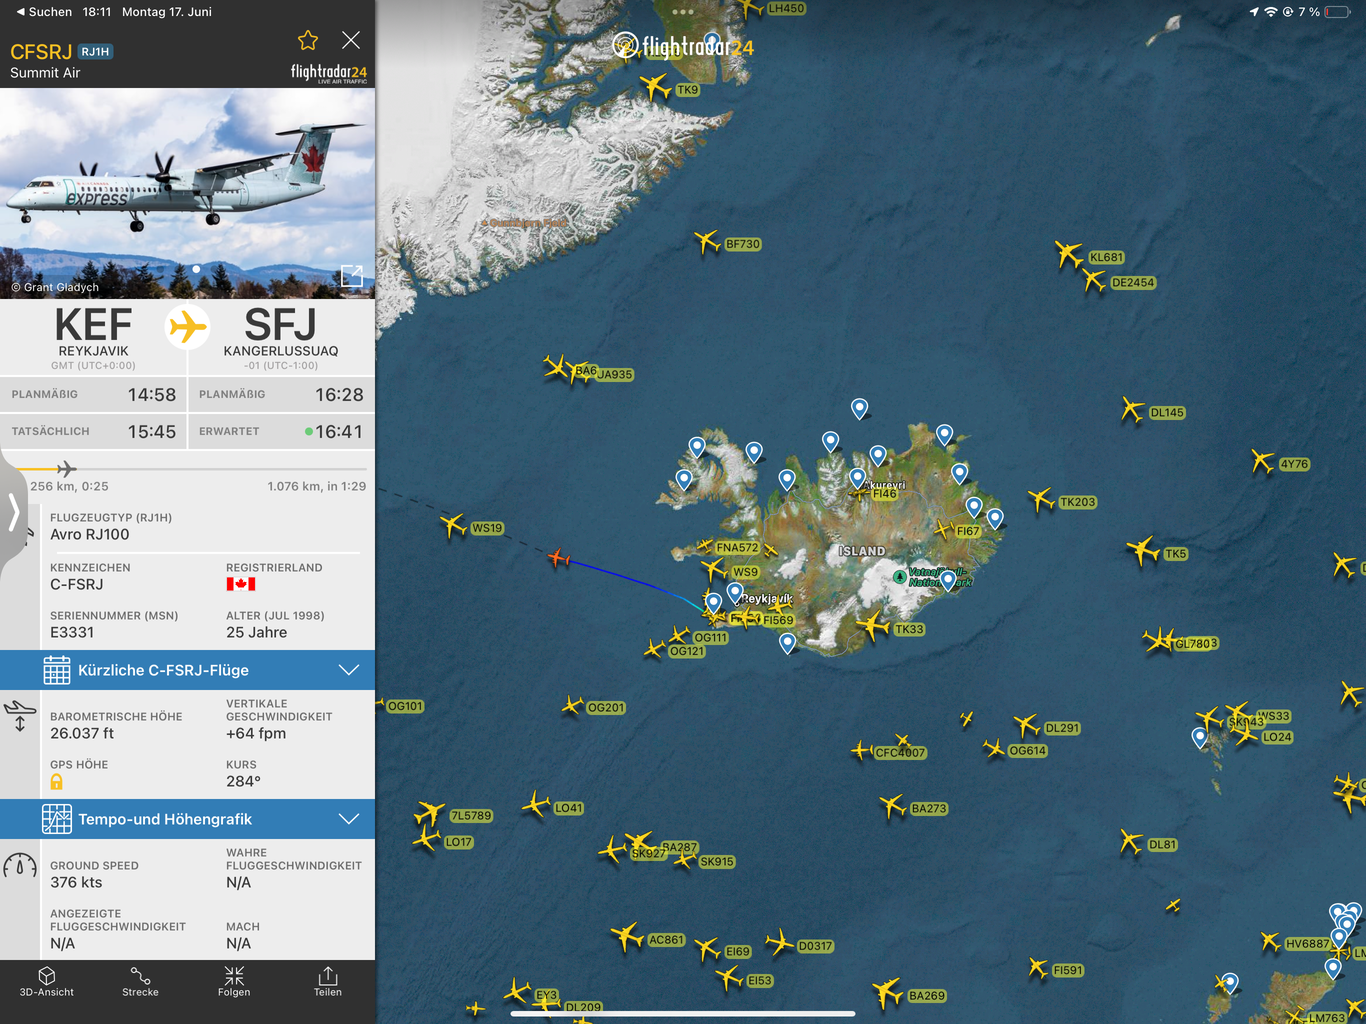Select flight BA269 aircraft
The width and height of the screenshot is (1366, 1024).
(887, 993)
